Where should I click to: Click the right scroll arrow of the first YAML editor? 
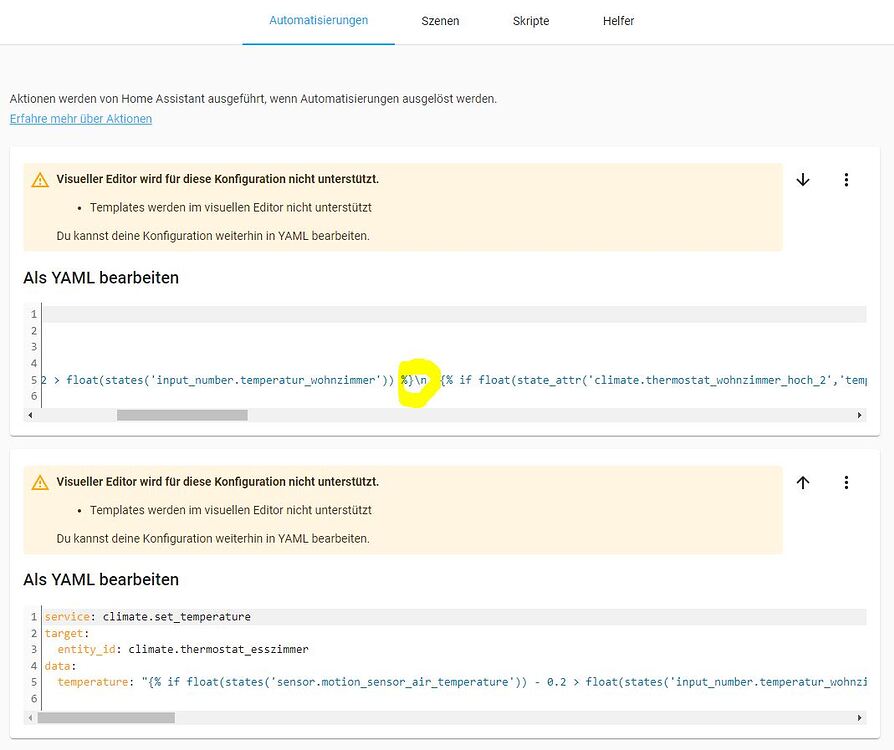pos(860,415)
